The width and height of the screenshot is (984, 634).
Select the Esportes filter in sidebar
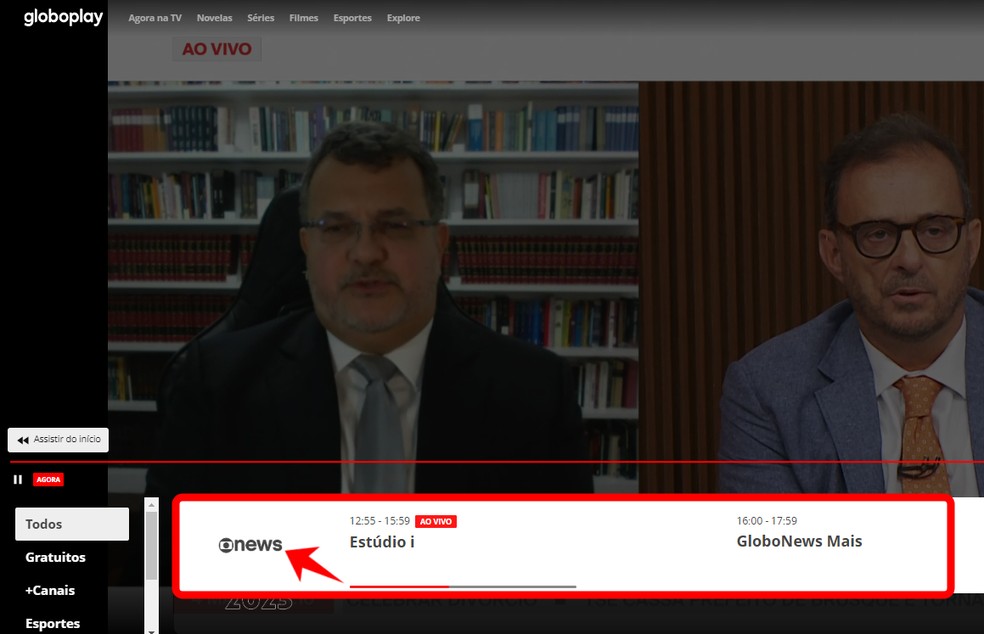(53, 624)
